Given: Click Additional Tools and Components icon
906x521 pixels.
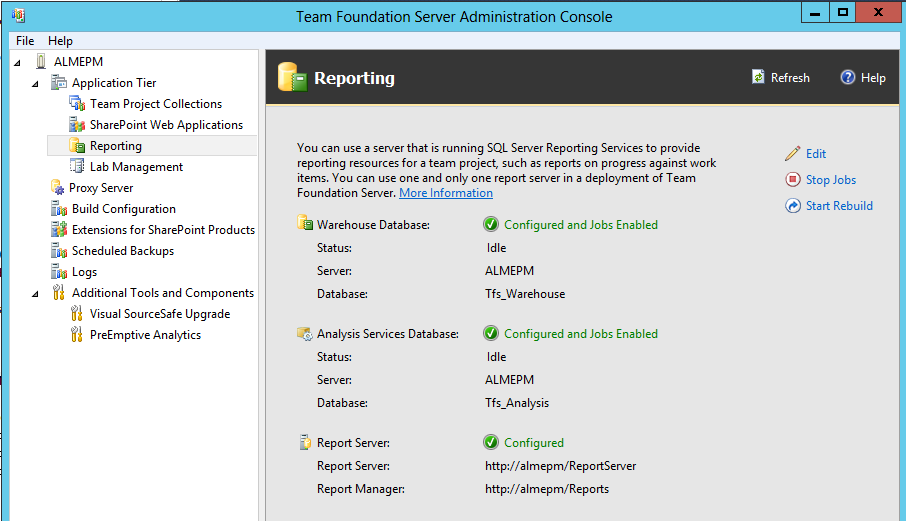Looking at the screenshot, I should point(58,293).
